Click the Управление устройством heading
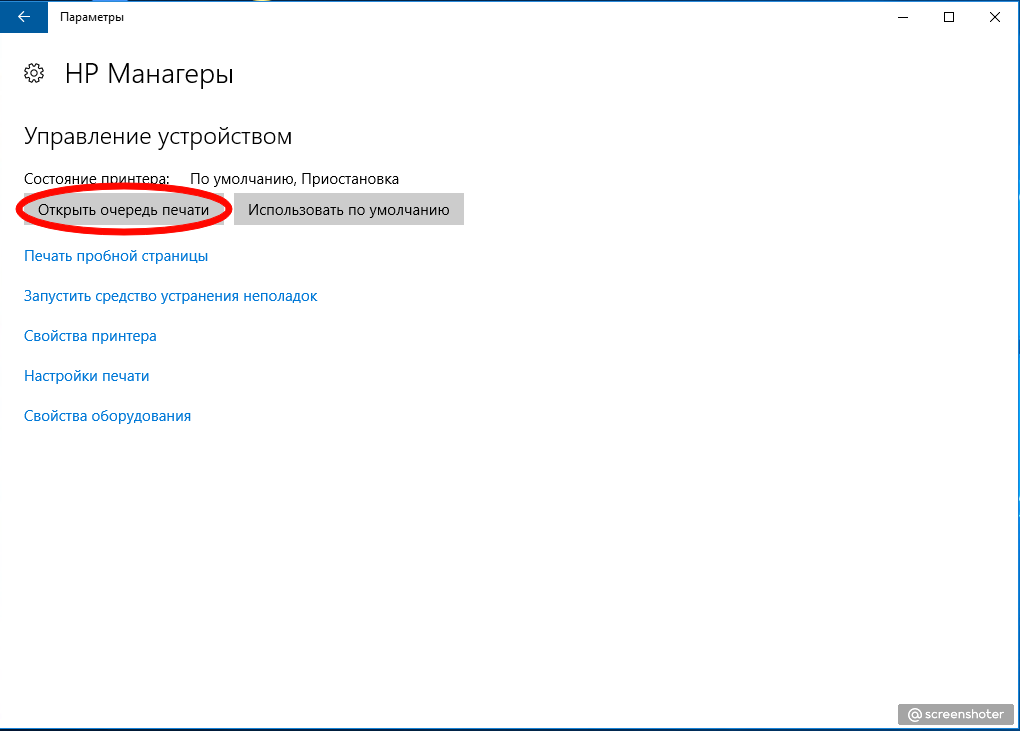 pos(158,137)
